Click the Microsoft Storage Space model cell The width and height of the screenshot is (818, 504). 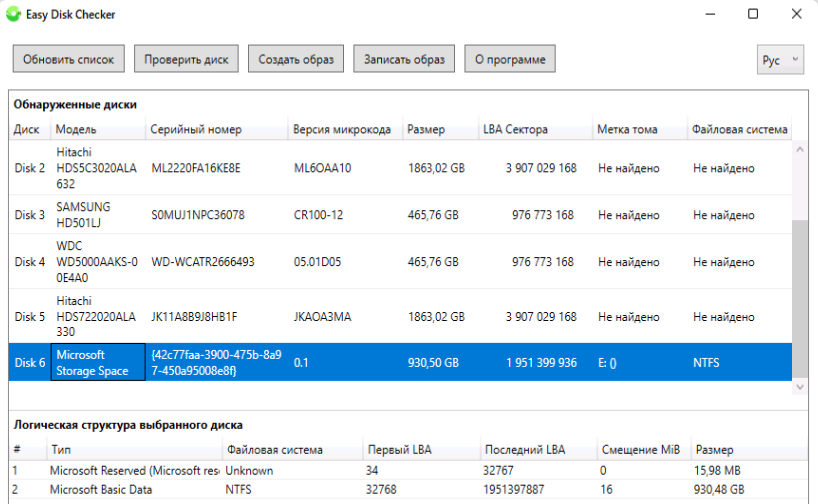(98, 362)
